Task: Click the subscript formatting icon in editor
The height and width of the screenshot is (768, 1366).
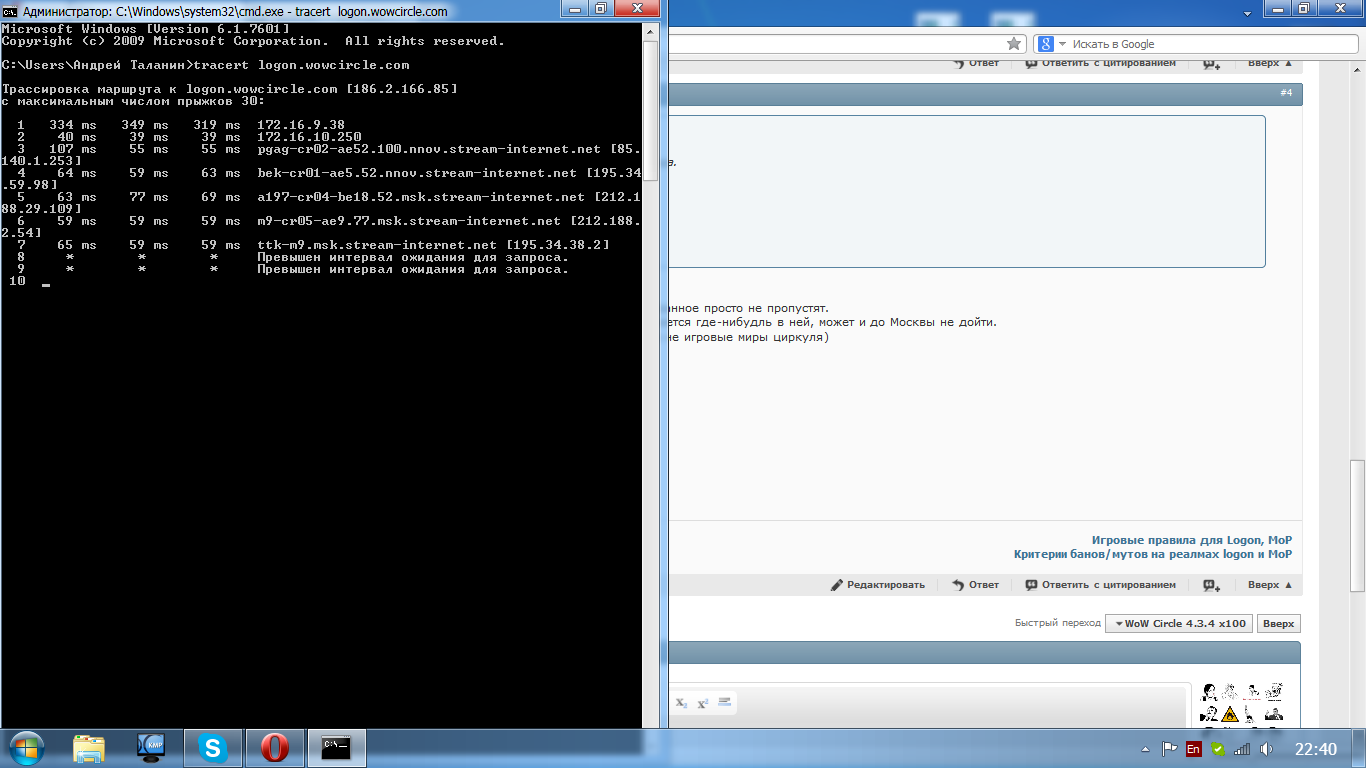Action: 681,703
